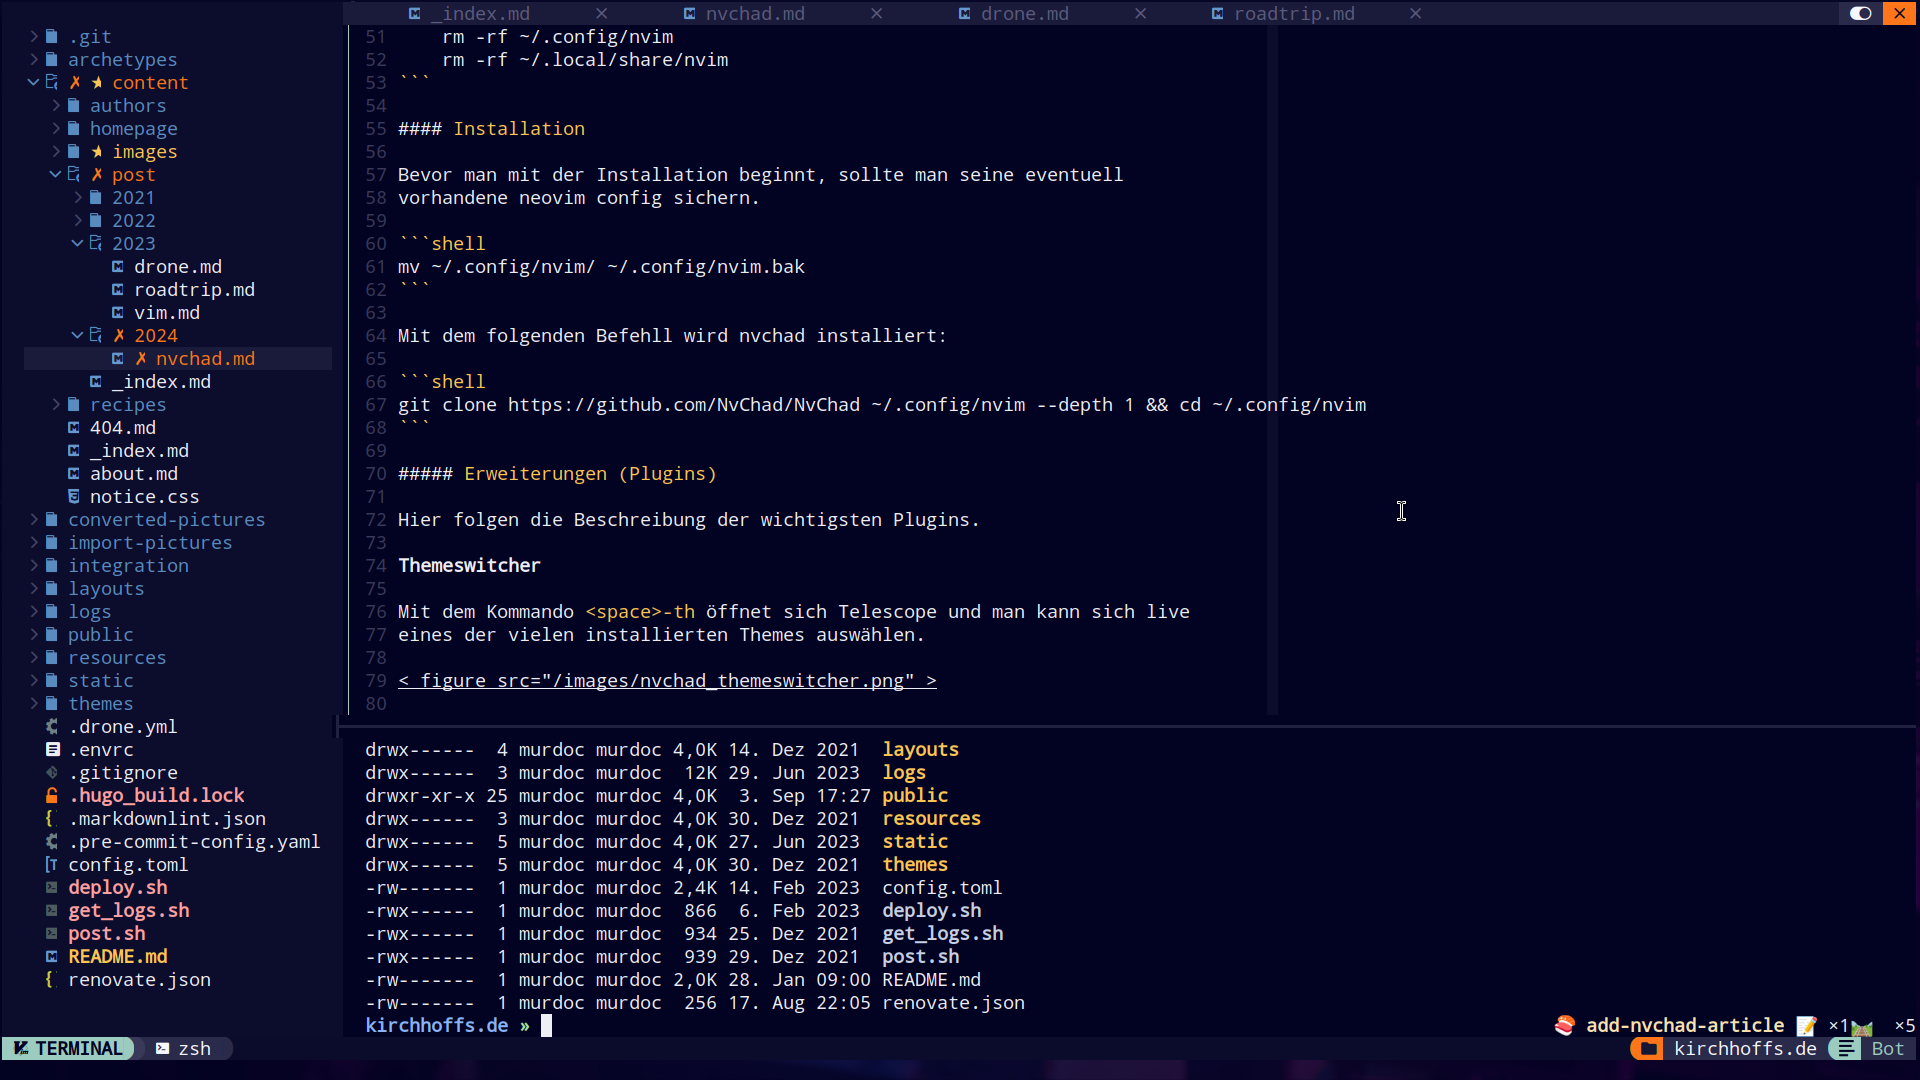Switch to the drone.md tab
1920x1080 pixels.
point(1024,13)
